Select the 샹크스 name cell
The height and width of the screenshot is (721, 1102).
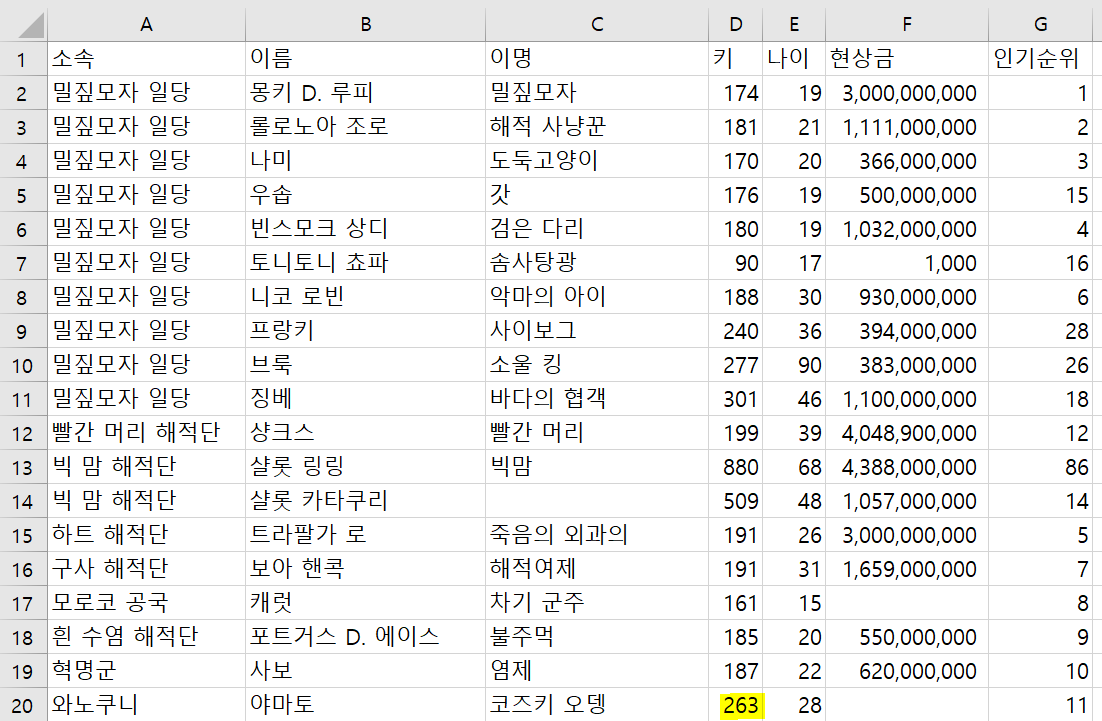click(x=365, y=432)
